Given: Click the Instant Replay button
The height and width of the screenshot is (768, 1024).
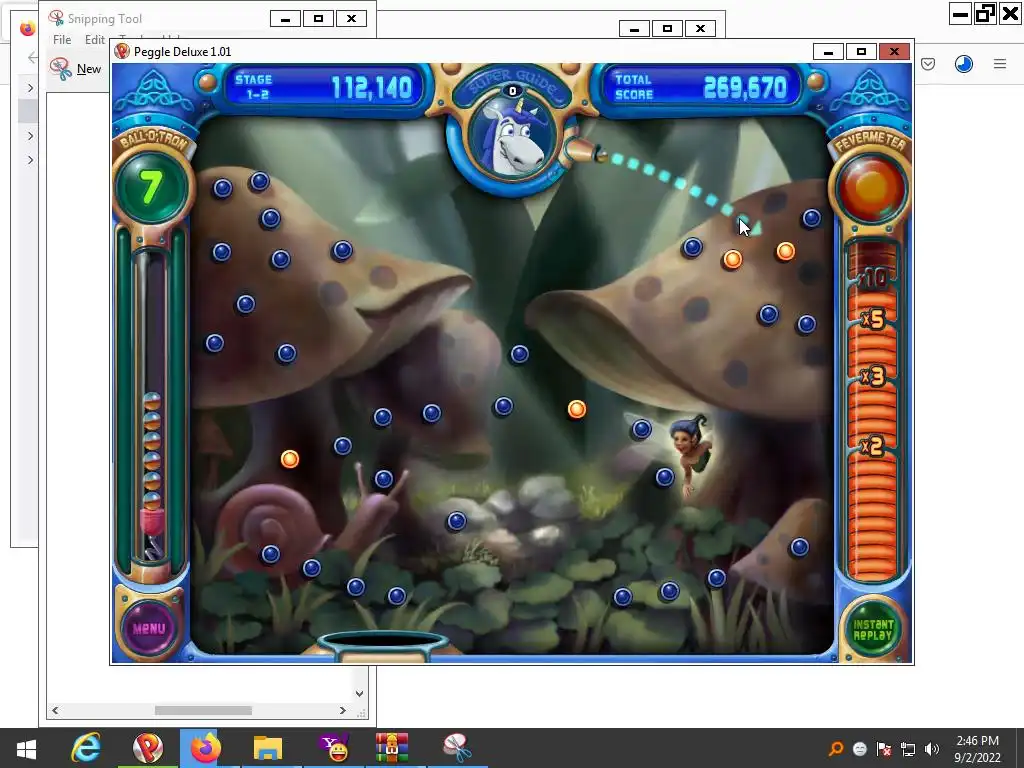Looking at the screenshot, I should (872, 630).
